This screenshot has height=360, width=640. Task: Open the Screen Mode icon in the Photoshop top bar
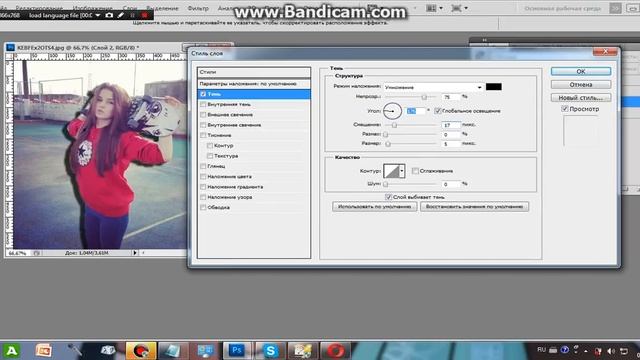click(459, 8)
